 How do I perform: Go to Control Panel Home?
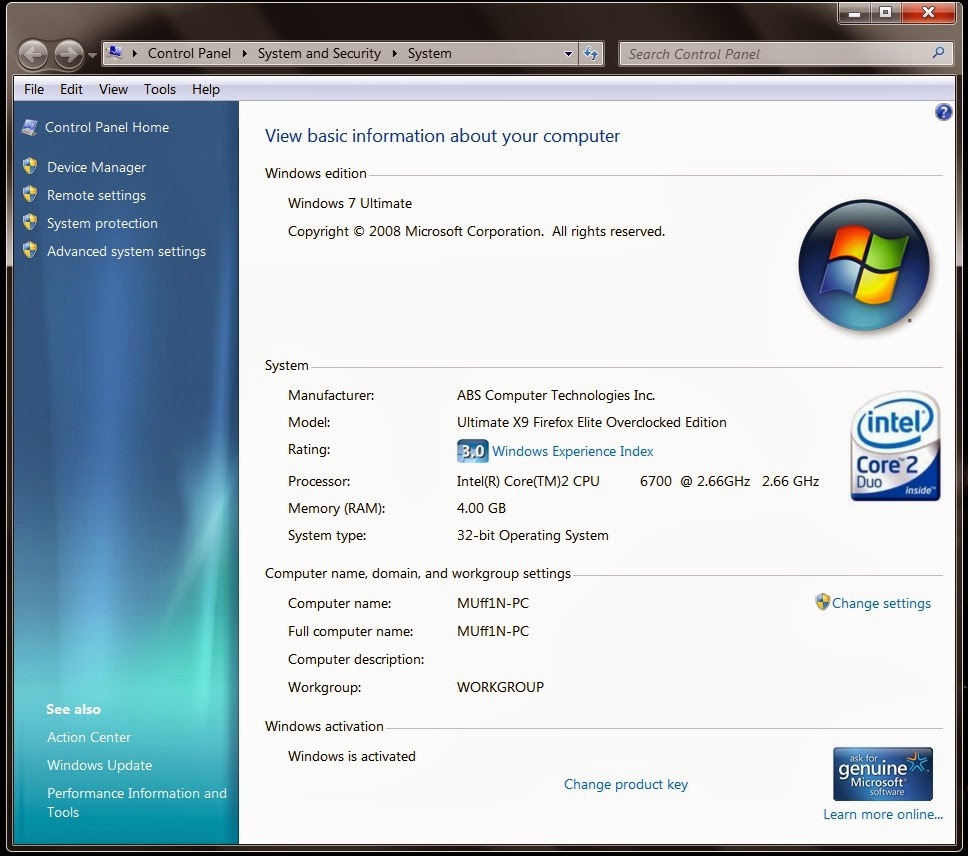click(x=107, y=127)
